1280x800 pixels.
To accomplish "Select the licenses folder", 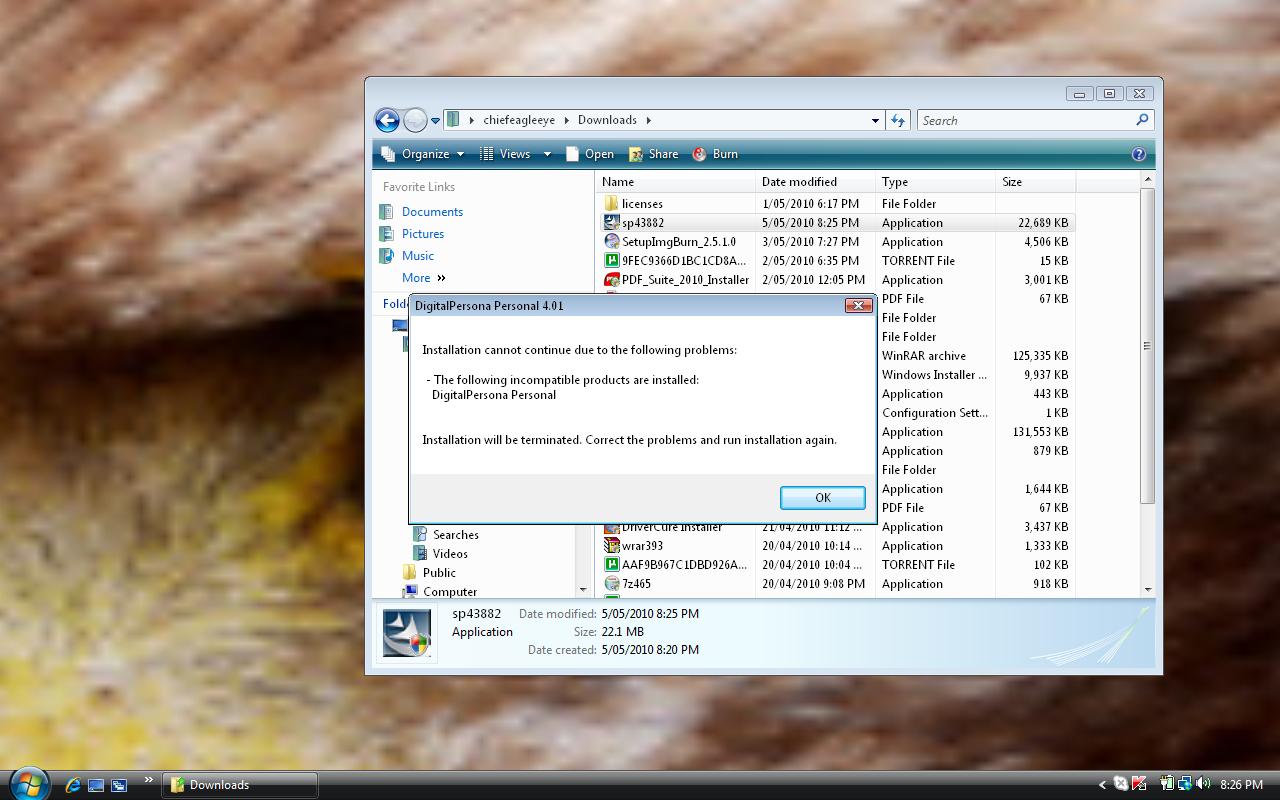I will [836, 204].
